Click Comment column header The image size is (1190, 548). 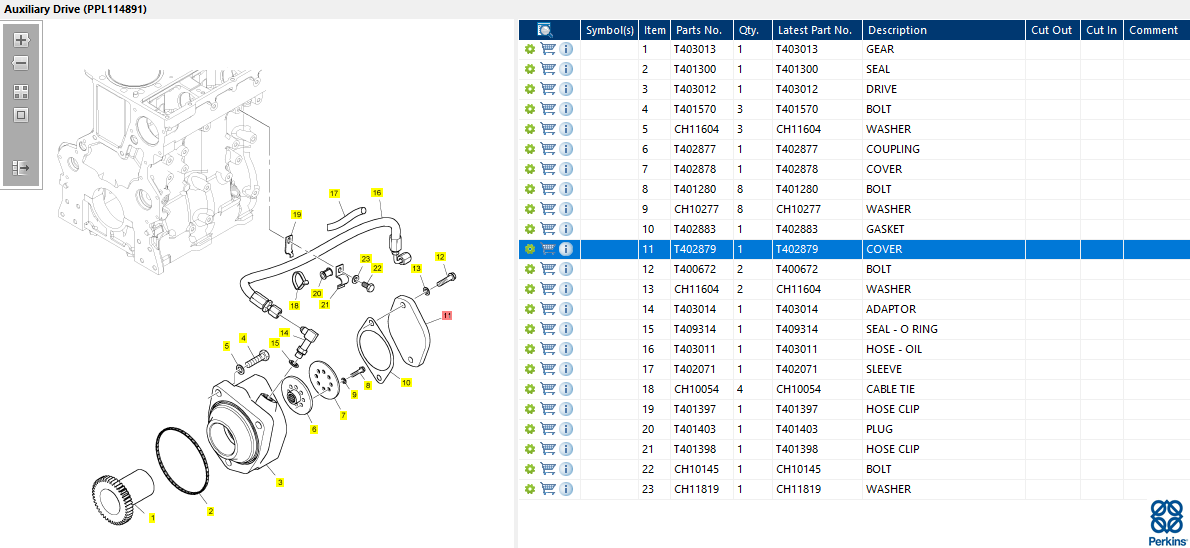pyautogui.click(x=1156, y=30)
